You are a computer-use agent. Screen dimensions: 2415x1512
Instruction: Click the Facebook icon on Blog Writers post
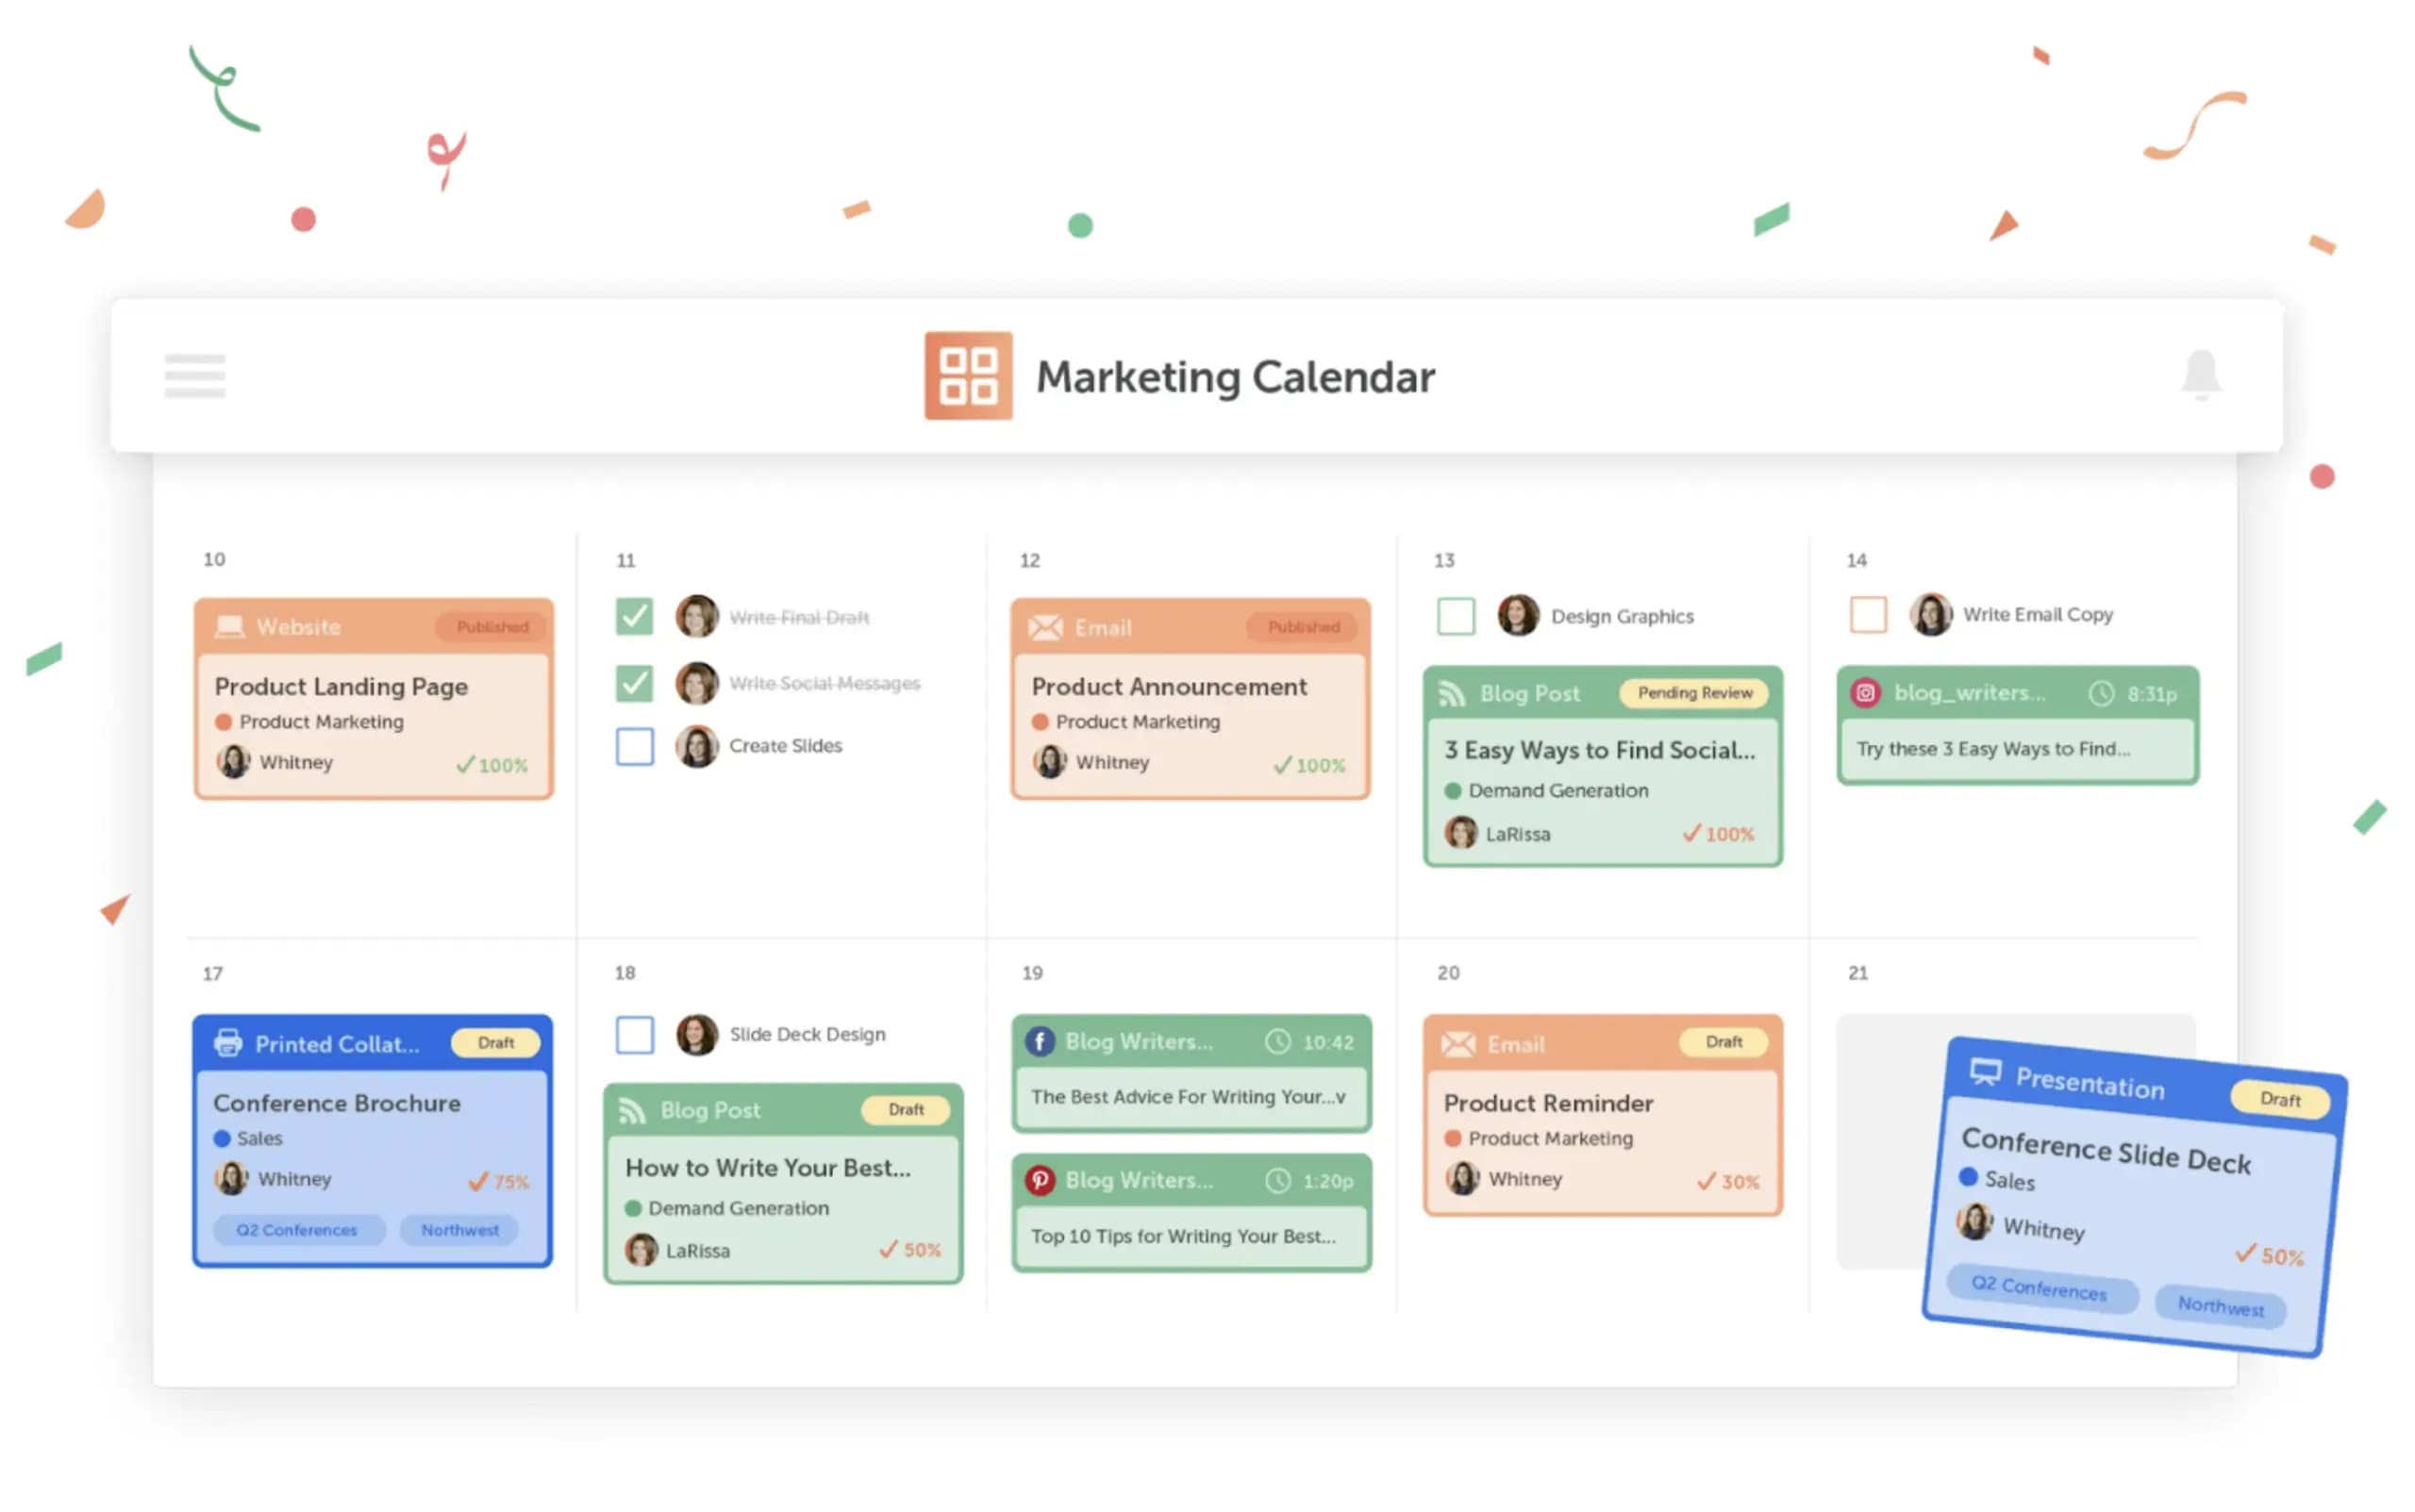coord(1040,1040)
